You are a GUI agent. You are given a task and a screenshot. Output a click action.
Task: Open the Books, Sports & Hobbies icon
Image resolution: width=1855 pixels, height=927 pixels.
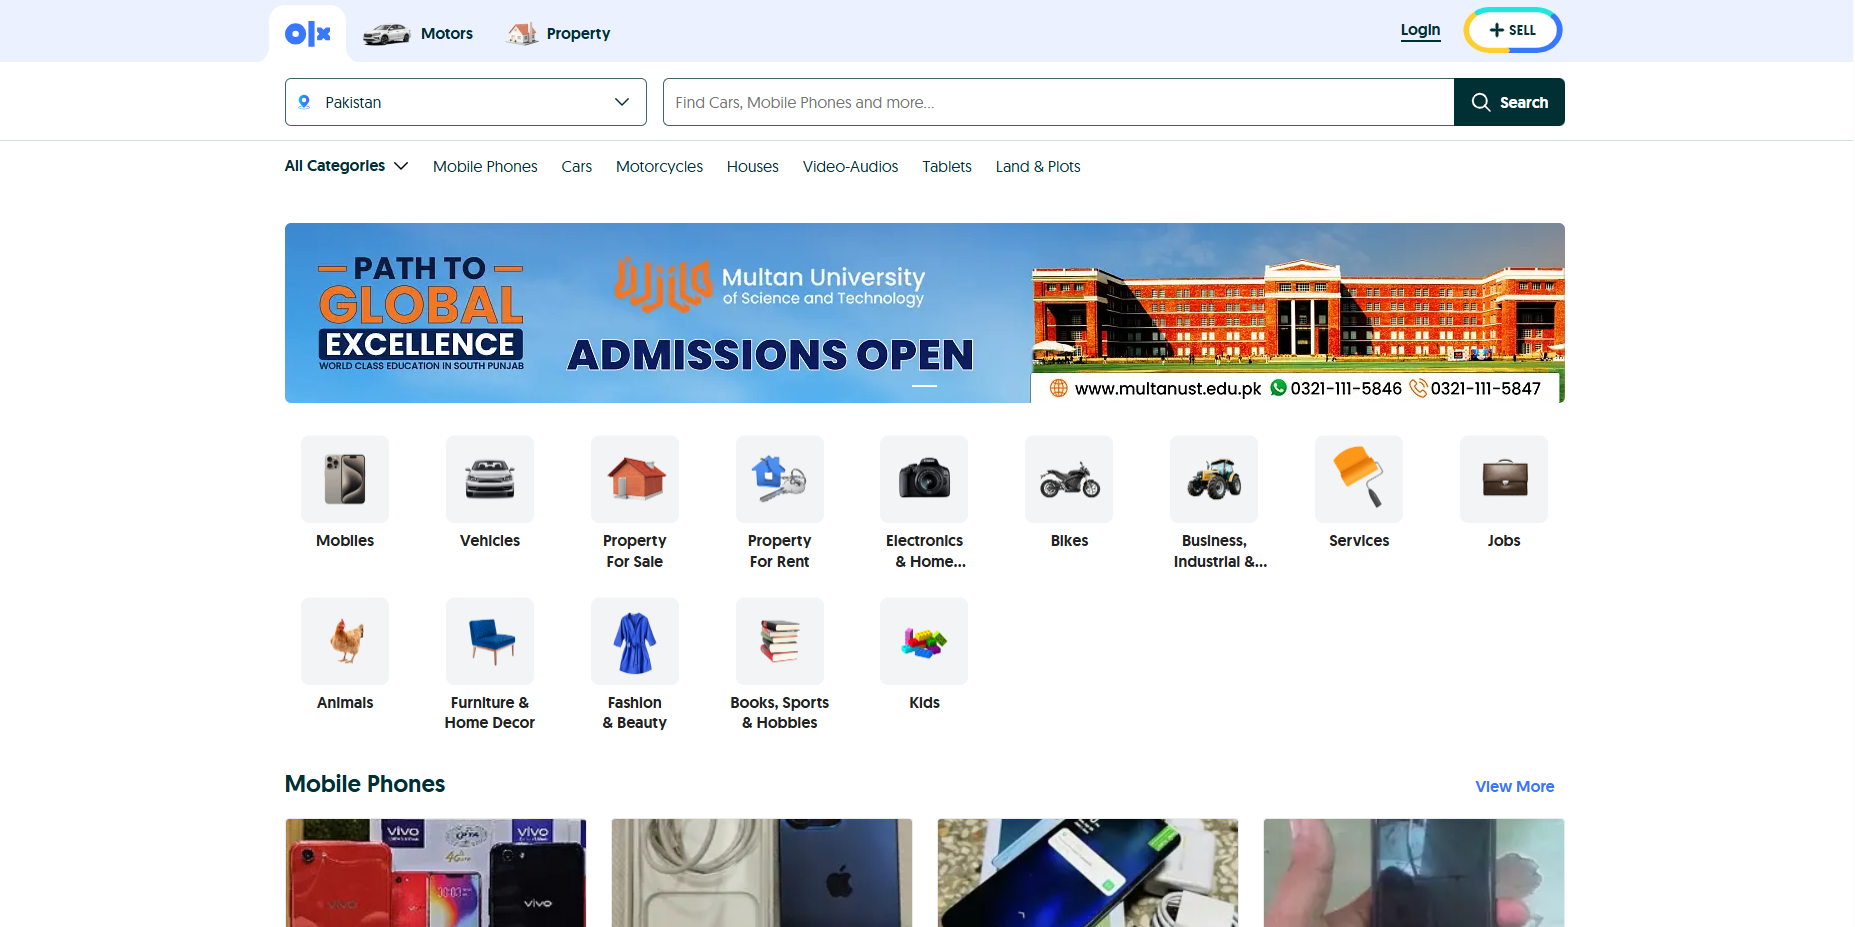tap(780, 641)
